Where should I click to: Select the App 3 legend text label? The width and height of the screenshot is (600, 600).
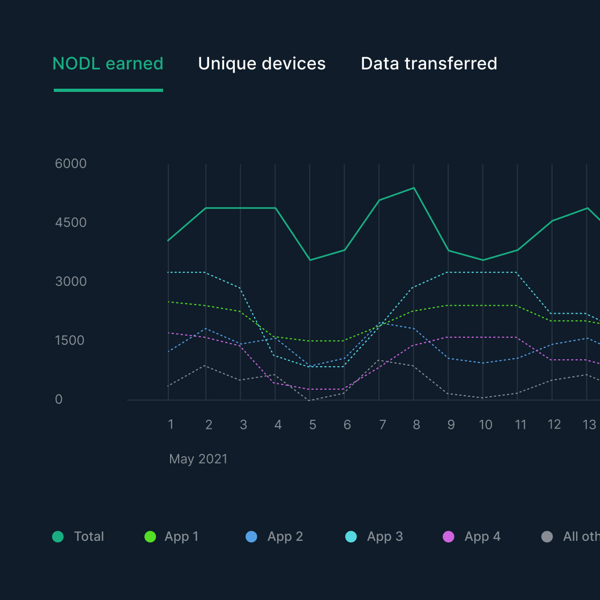coord(385,537)
